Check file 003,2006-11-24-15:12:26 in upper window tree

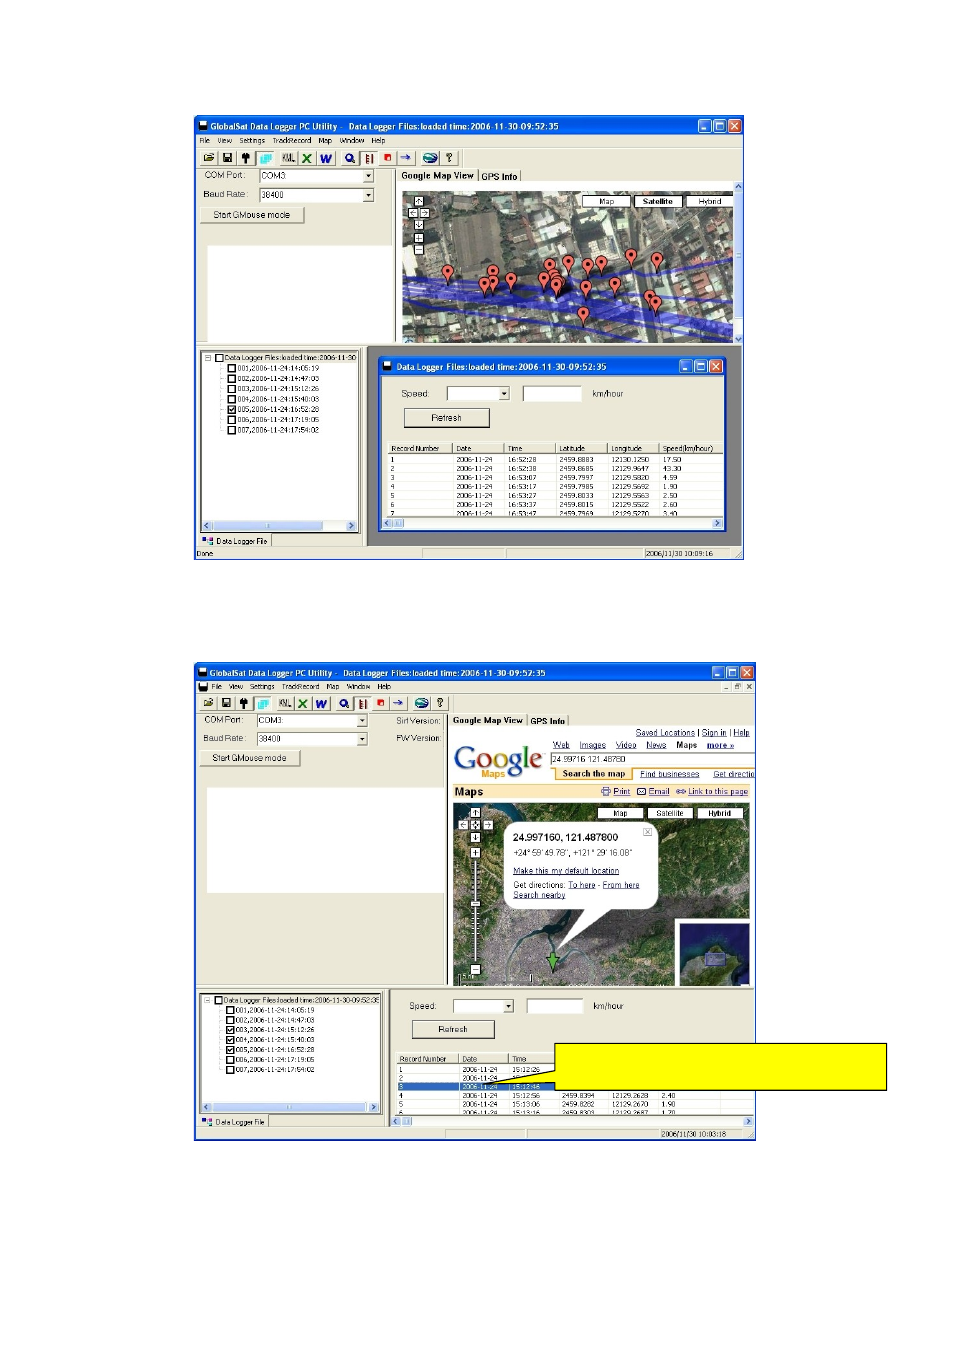[x=232, y=389]
